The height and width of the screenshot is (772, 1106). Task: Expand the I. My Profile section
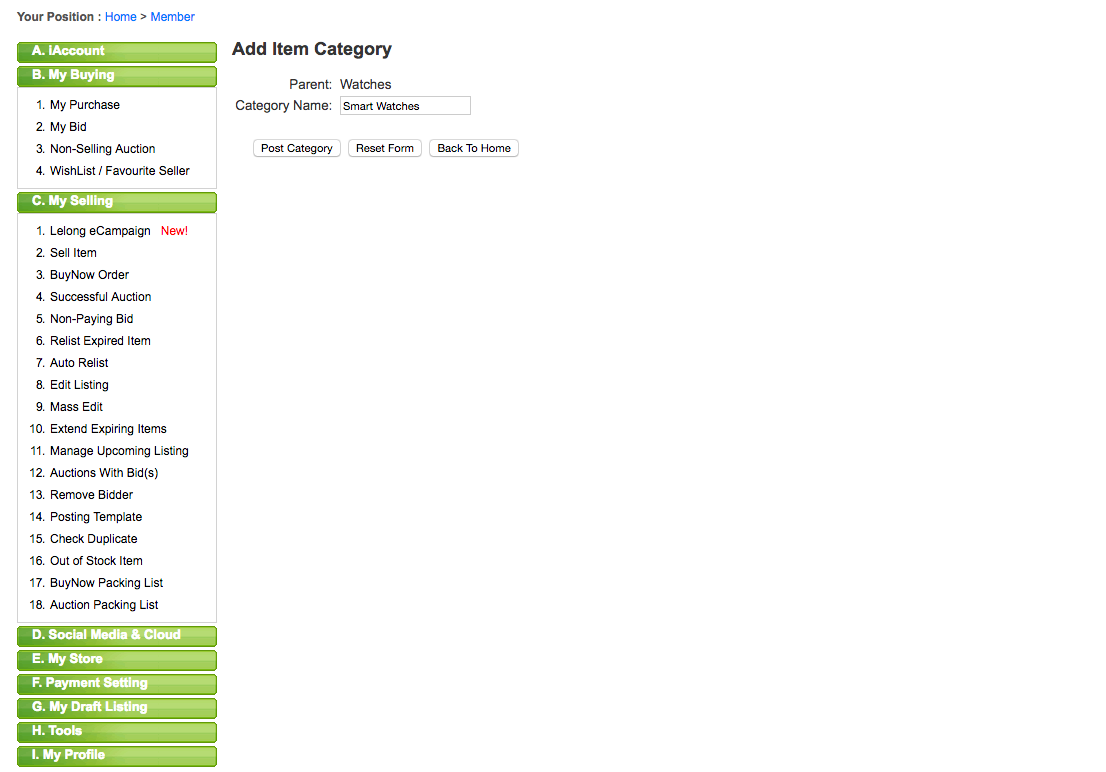tap(117, 755)
